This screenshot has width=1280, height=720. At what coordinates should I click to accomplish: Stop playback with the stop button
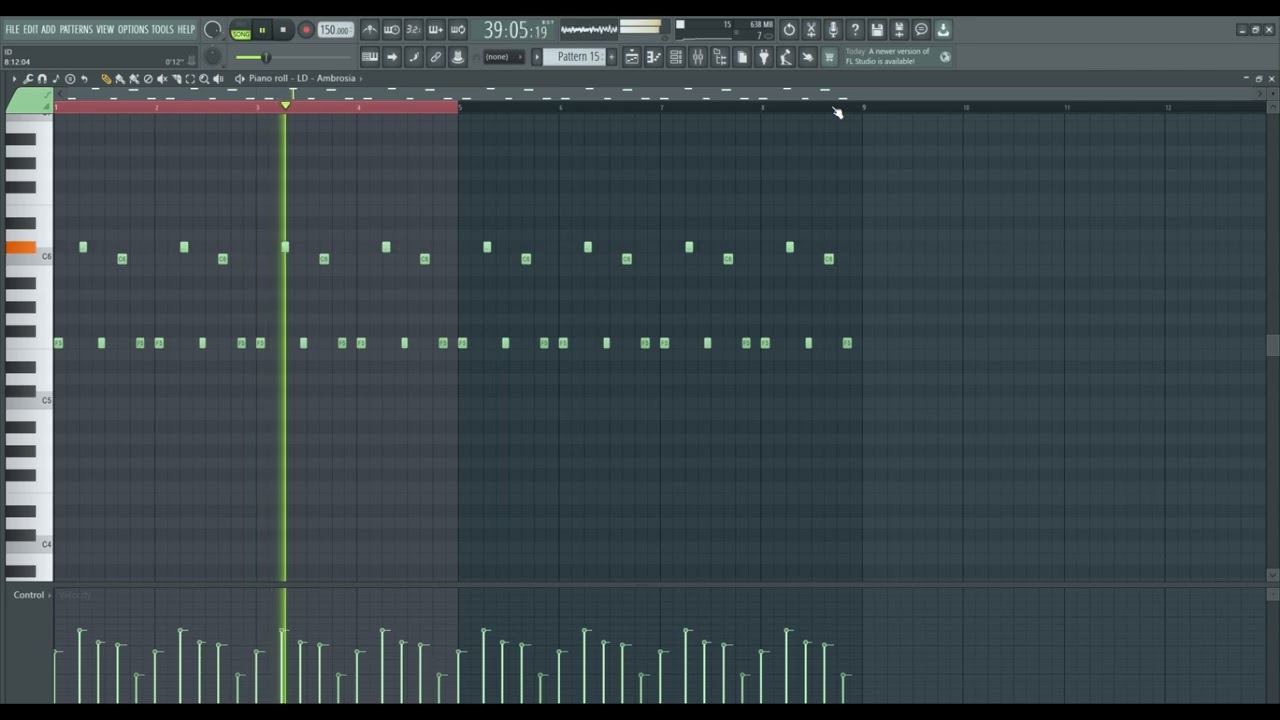[283, 30]
